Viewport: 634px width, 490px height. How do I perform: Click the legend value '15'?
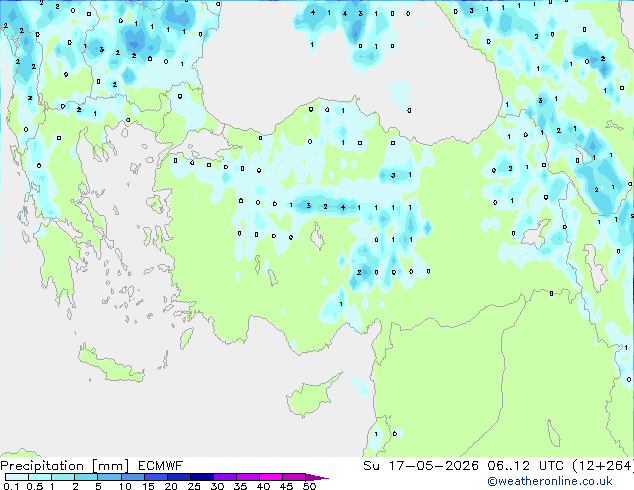(148, 486)
